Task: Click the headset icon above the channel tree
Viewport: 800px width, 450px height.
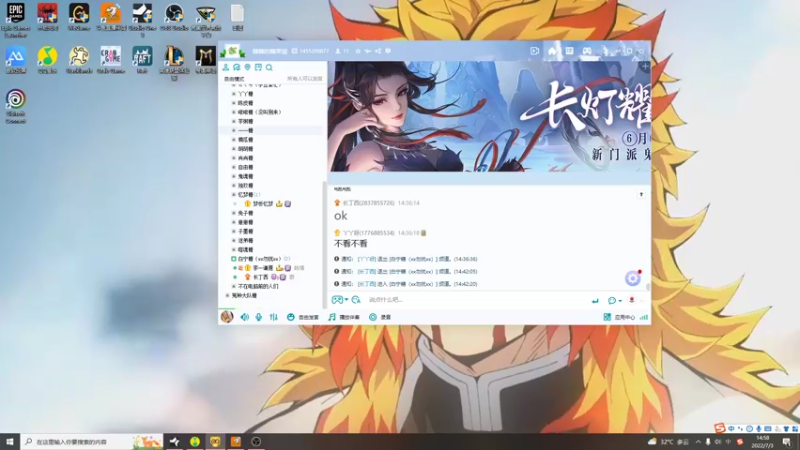Action: pos(237,67)
